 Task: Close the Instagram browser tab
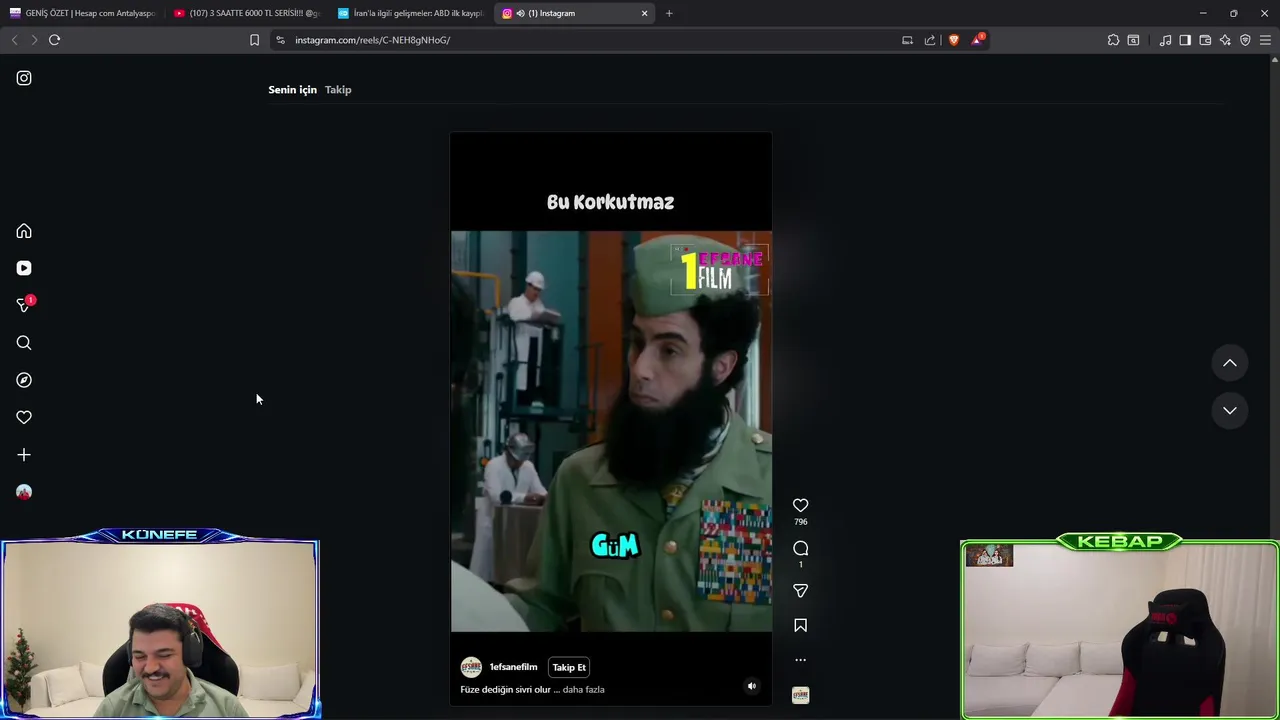644,13
